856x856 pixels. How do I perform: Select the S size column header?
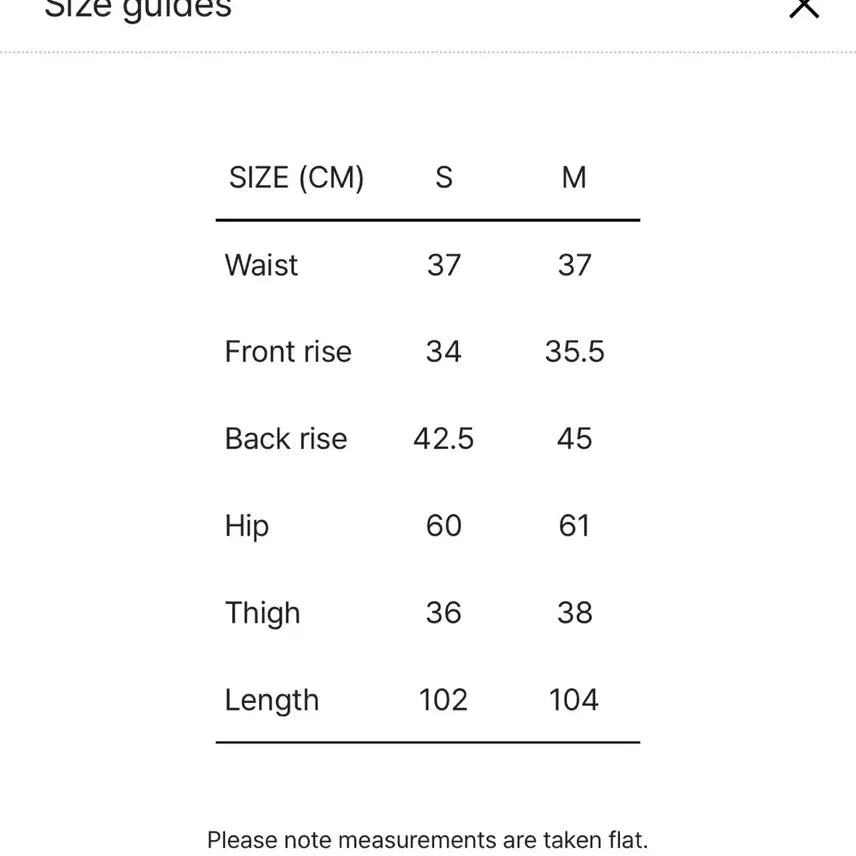point(444,177)
